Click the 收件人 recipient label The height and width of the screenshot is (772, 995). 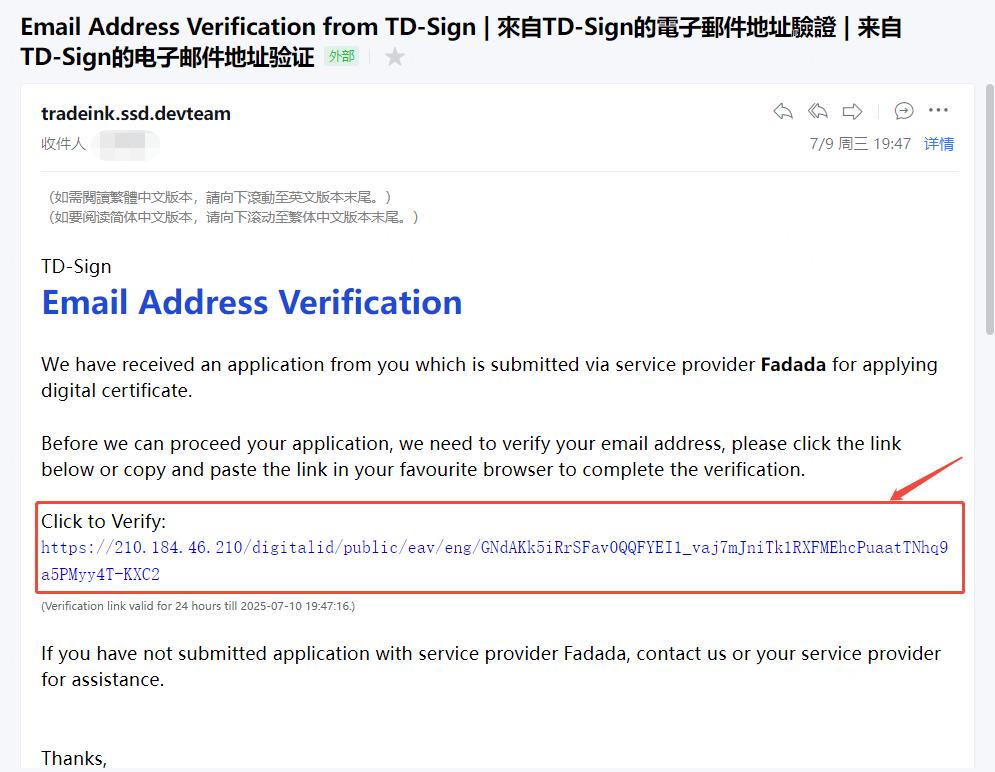[63, 144]
